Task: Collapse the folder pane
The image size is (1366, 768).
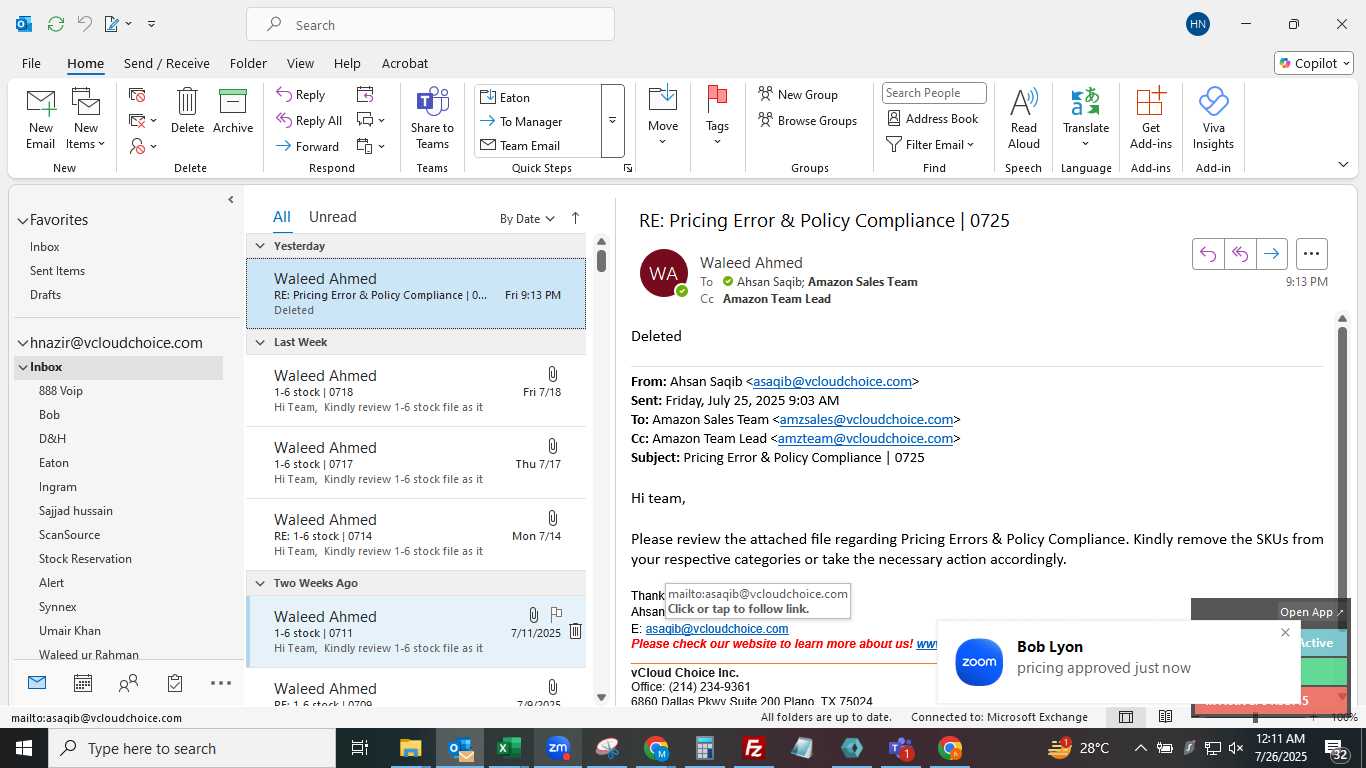Action: coord(231,200)
